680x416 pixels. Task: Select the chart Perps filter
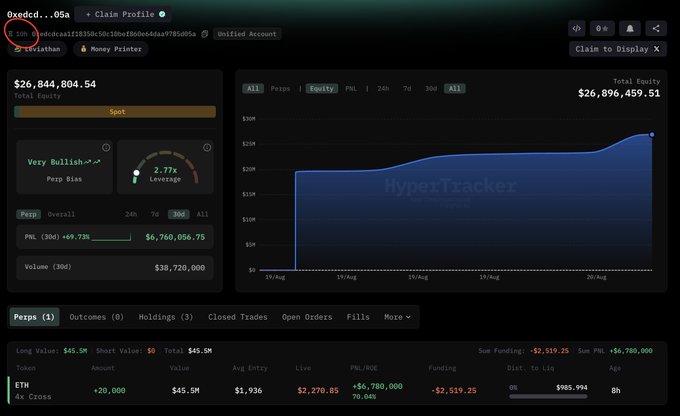tap(280, 88)
